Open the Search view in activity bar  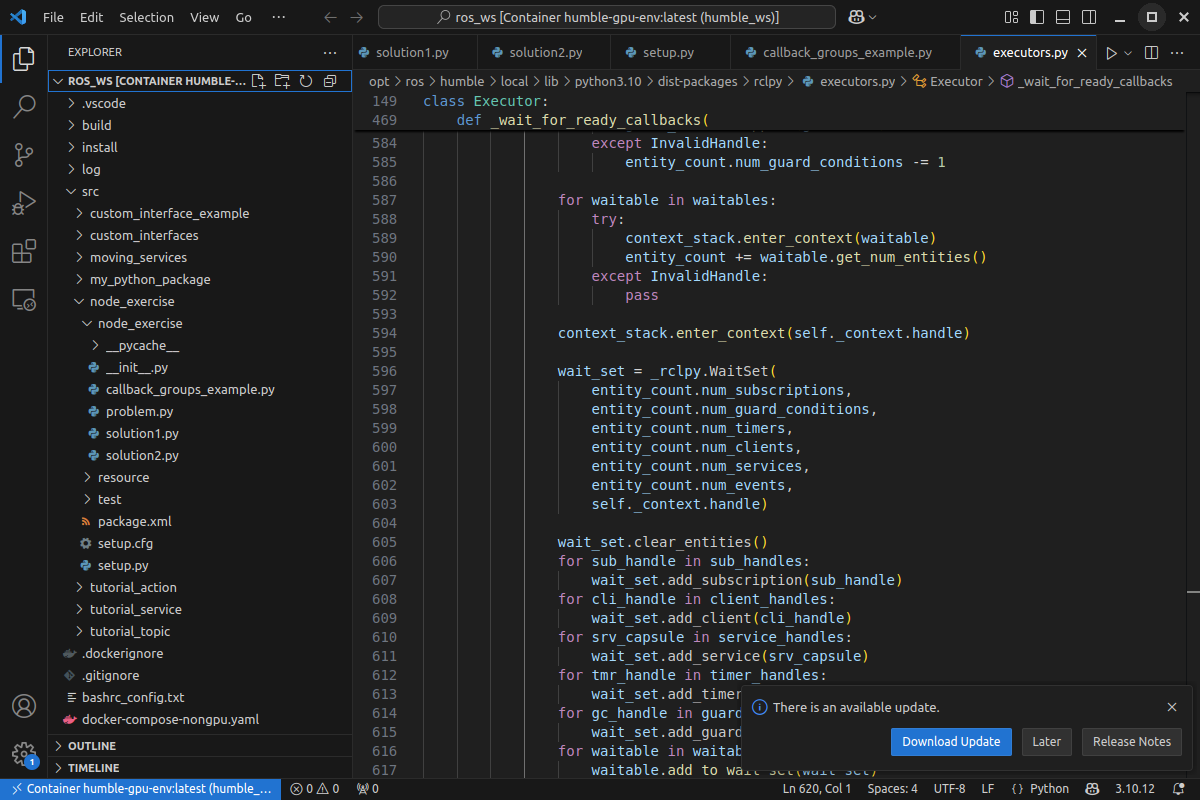tap(24, 107)
